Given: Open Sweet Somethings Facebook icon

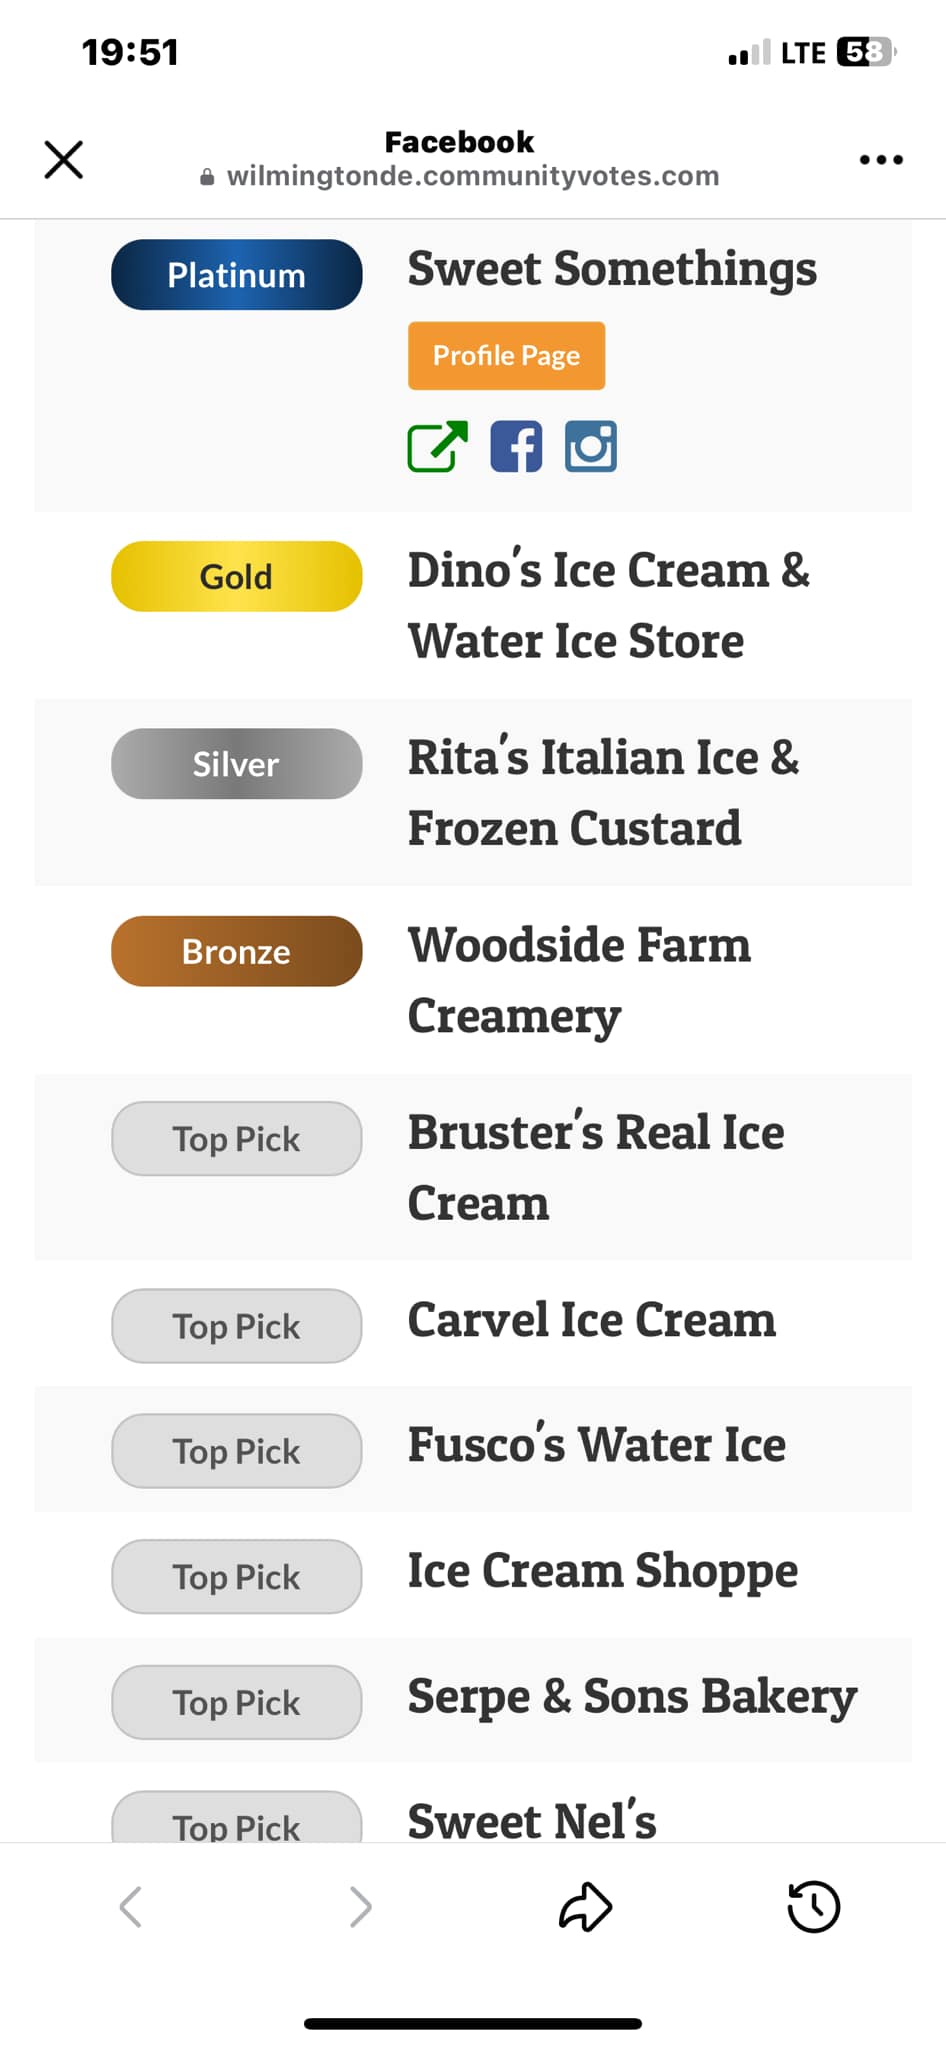Looking at the screenshot, I should pos(516,446).
